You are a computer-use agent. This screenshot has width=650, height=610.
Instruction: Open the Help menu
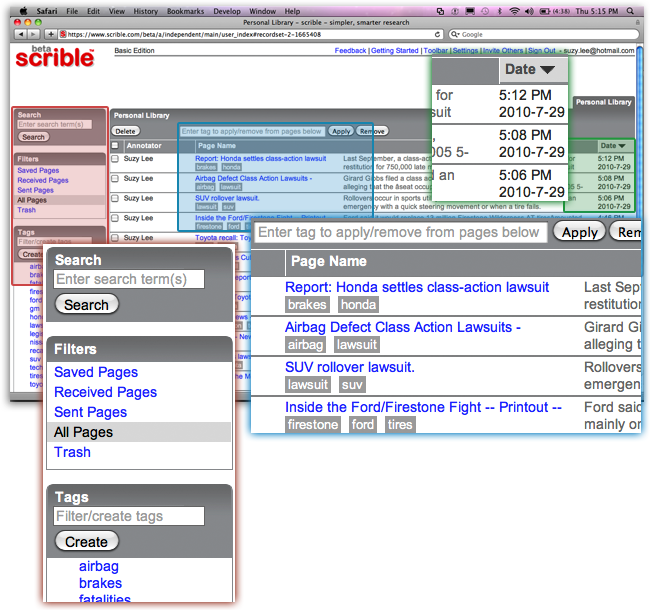[292, 11]
